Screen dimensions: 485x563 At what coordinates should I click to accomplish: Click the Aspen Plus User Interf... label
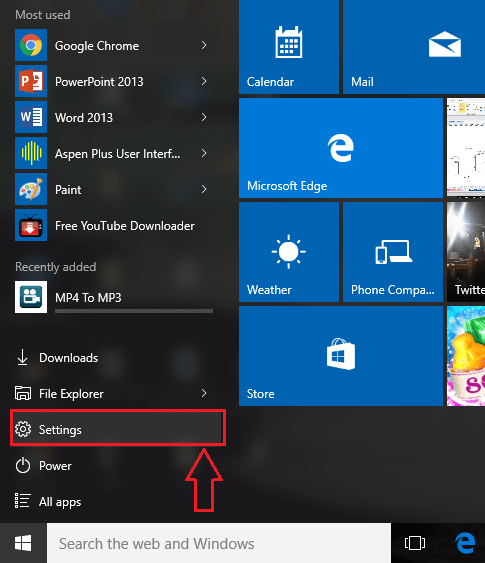tap(117, 154)
